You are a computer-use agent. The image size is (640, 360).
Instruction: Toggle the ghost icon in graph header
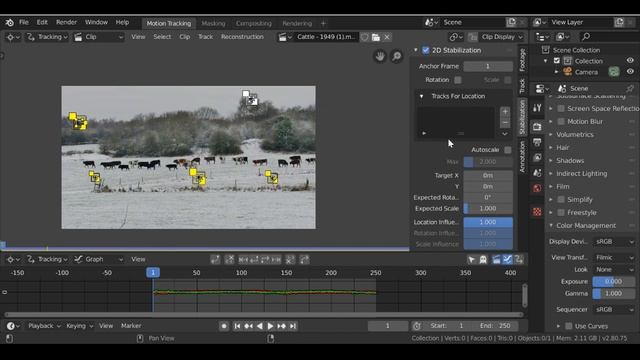coord(483,260)
